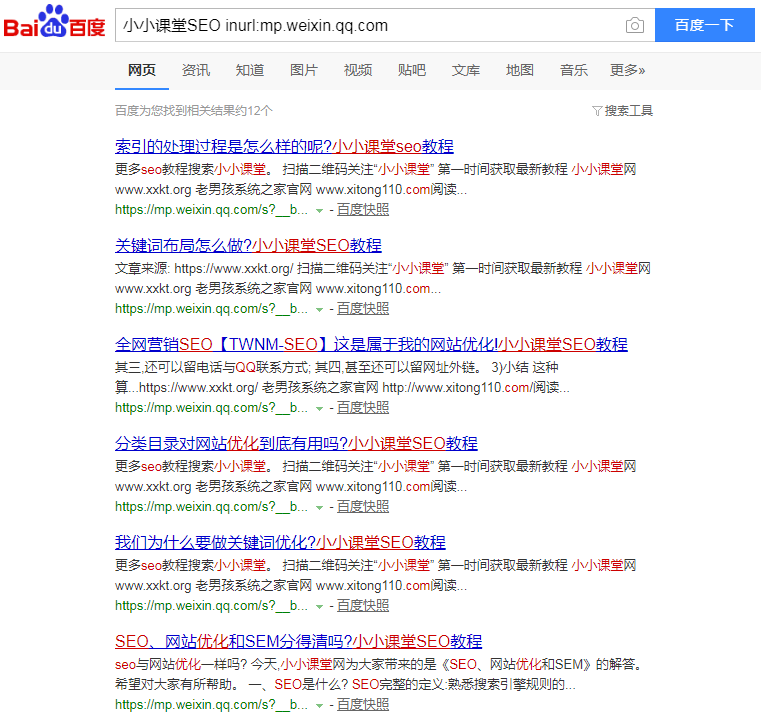Expand dropdown arrow under 索引的处理过程 result

click(x=319, y=211)
